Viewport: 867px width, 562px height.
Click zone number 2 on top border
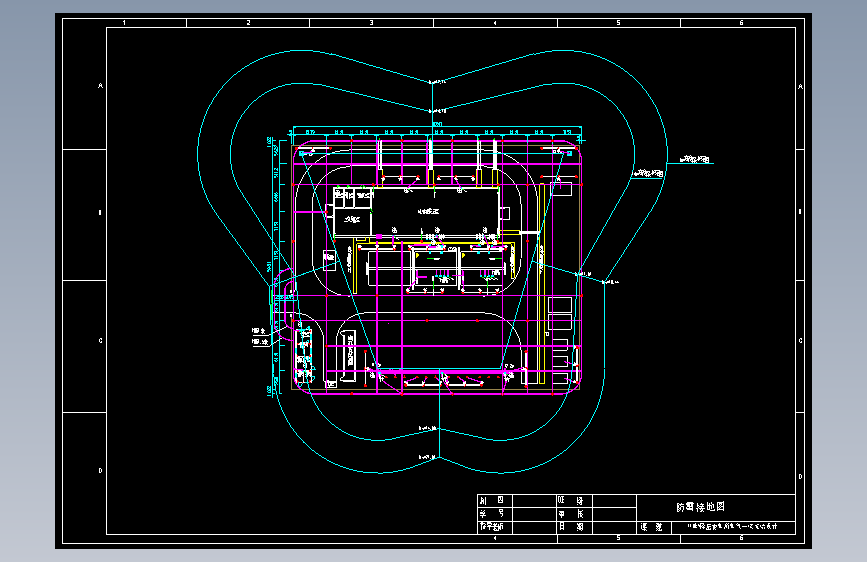pos(248,23)
